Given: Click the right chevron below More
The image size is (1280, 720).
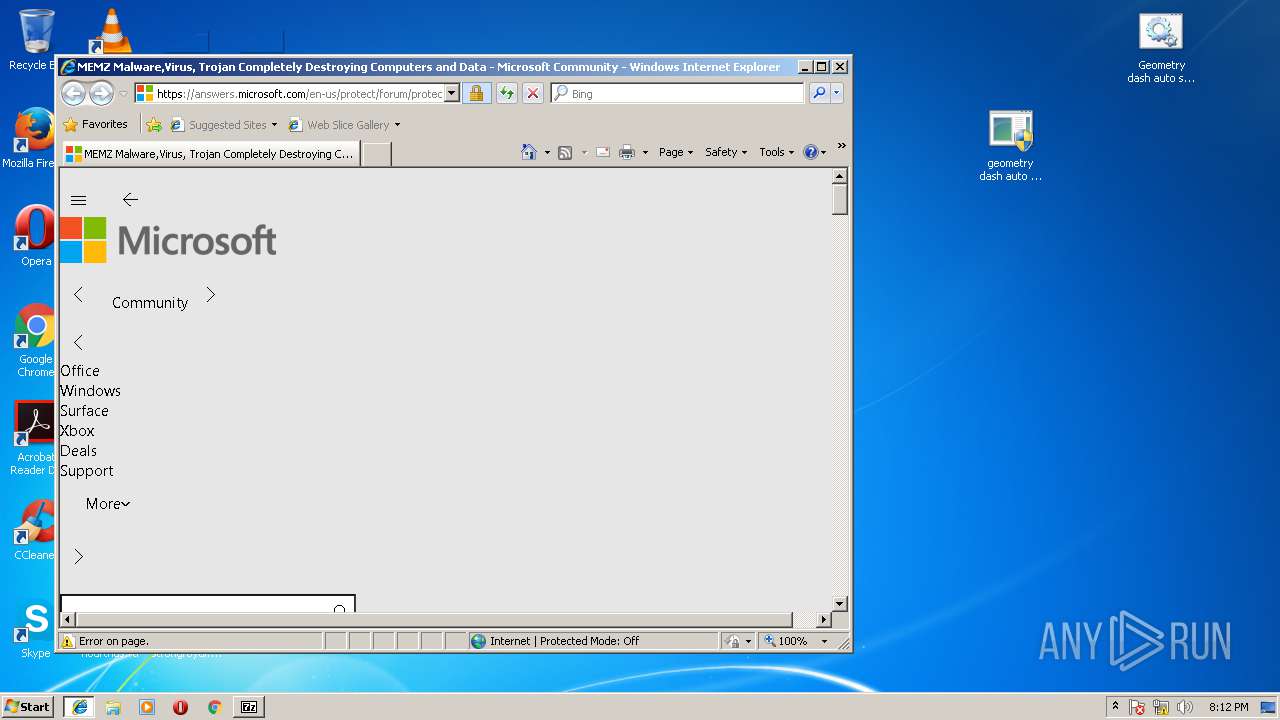Looking at the screenshot, I should 78,556.
